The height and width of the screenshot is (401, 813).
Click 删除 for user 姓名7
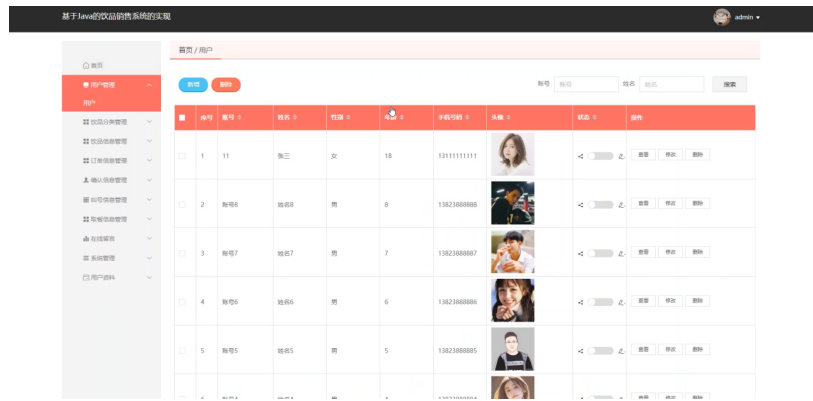point(697,252)
